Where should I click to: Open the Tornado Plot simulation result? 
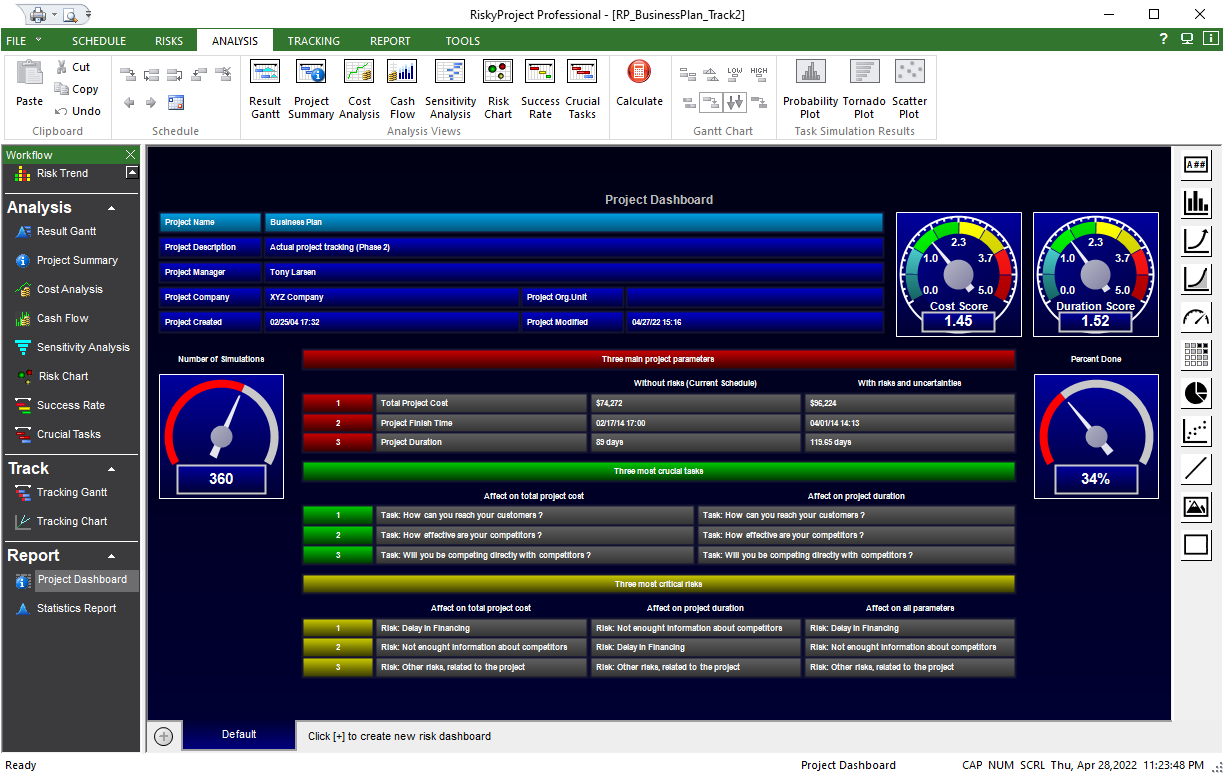tap(864, 89)
